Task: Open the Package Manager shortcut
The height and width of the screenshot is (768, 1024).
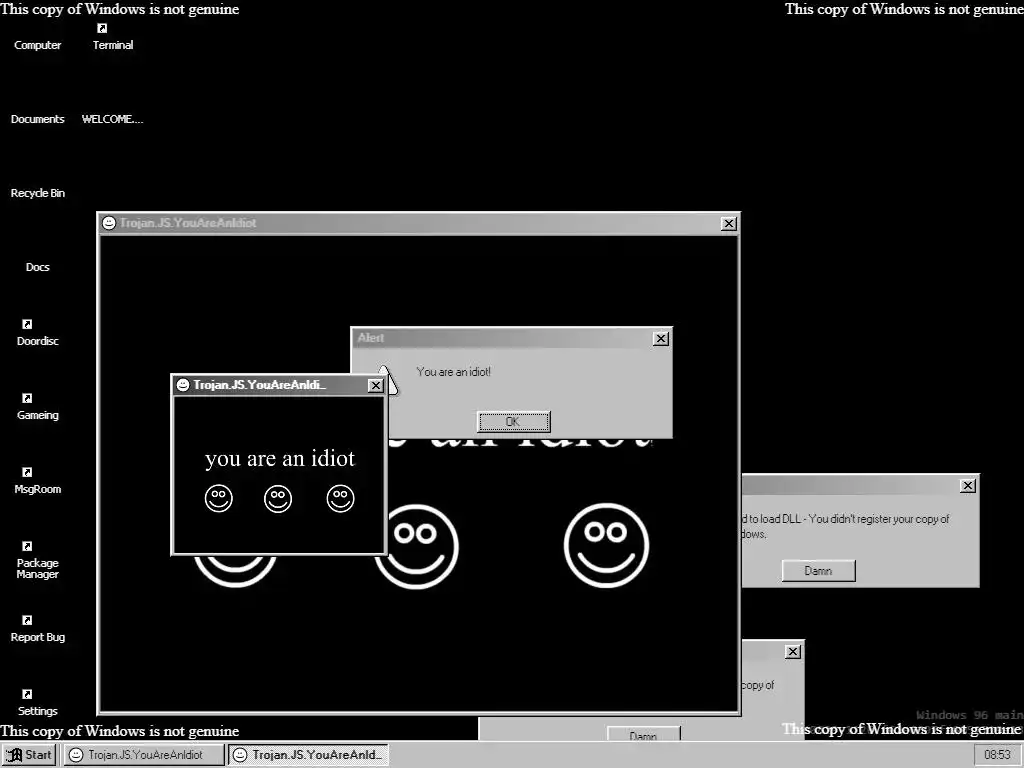Action: (37, 560)
